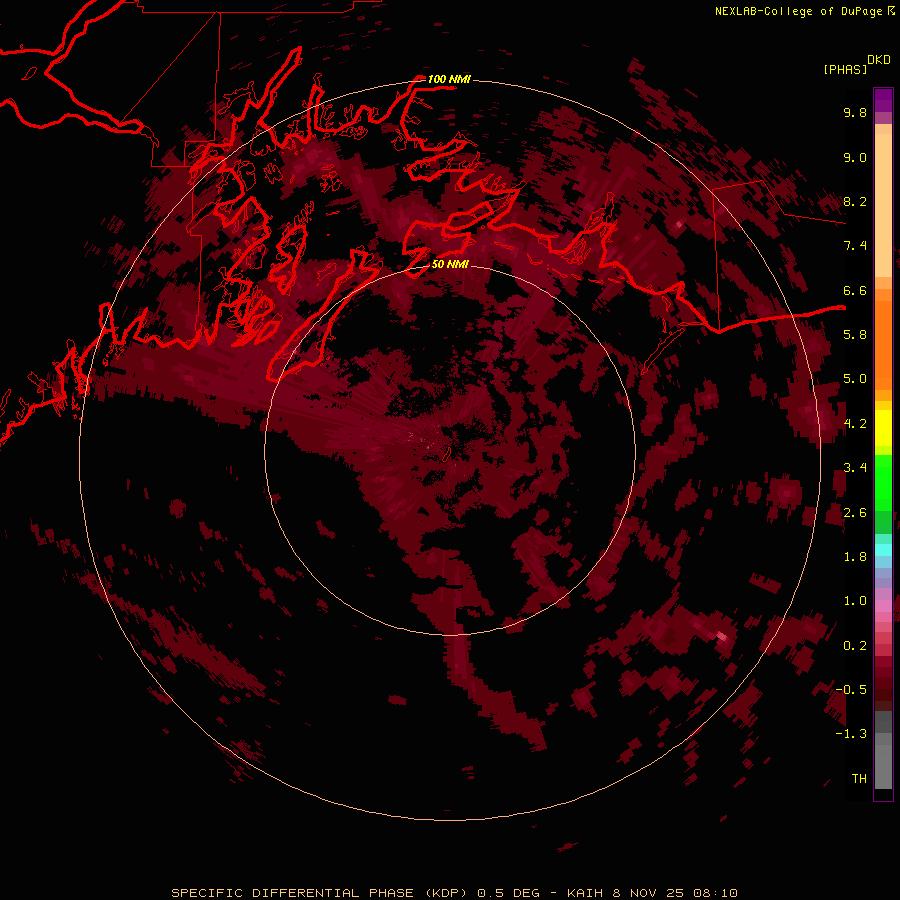Image resolution: width=900 pixels, height=900 pixels.
Task: Click the pink band near the 1.0 value
Action: (883, 606)
